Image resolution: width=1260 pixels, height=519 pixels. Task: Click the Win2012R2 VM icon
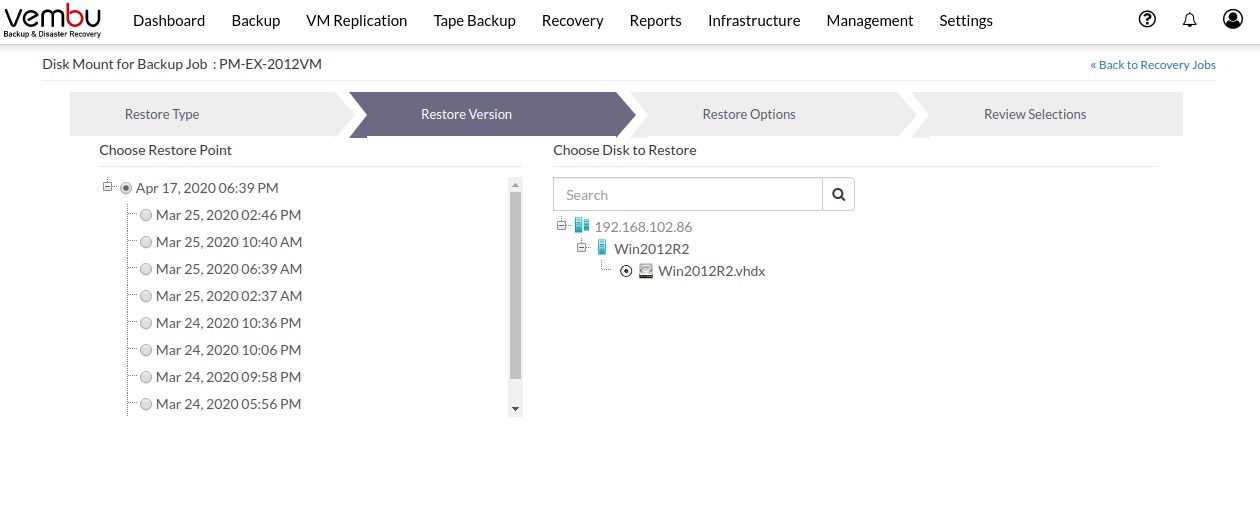click(602, 248)
